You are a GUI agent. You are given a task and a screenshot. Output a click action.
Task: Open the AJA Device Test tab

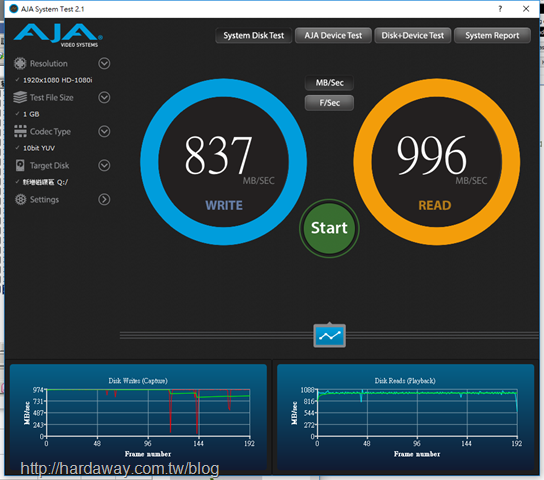point(333,35)
